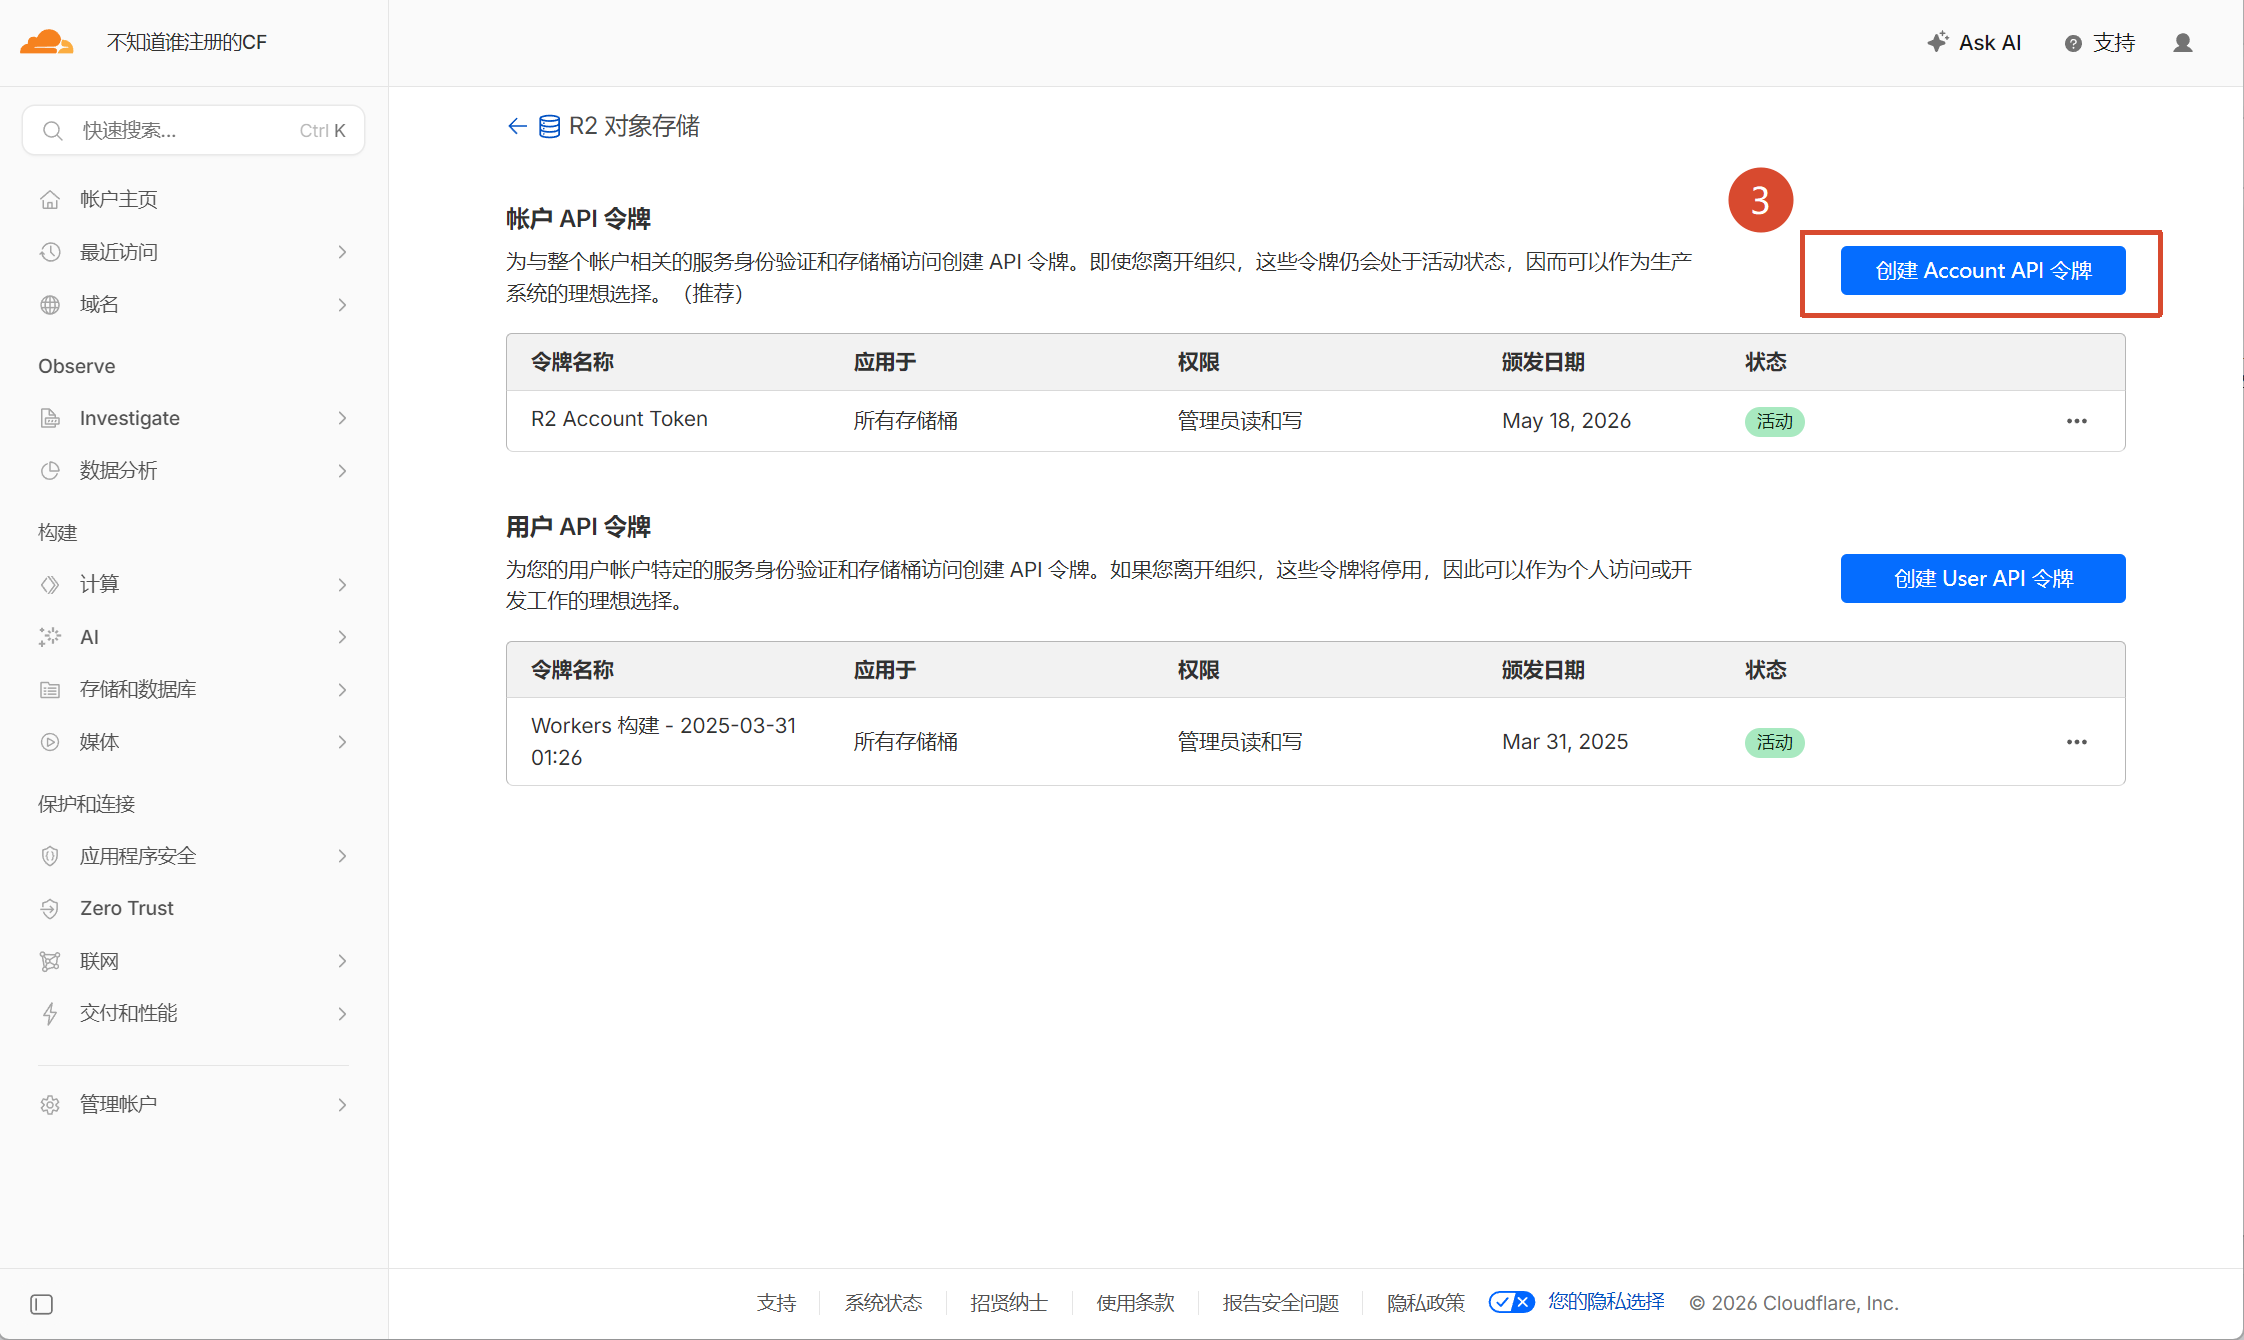This screenshot has width=2244, height=1340.
Task: Open 您的隐私选择 link
Action: point(1606,1302)
